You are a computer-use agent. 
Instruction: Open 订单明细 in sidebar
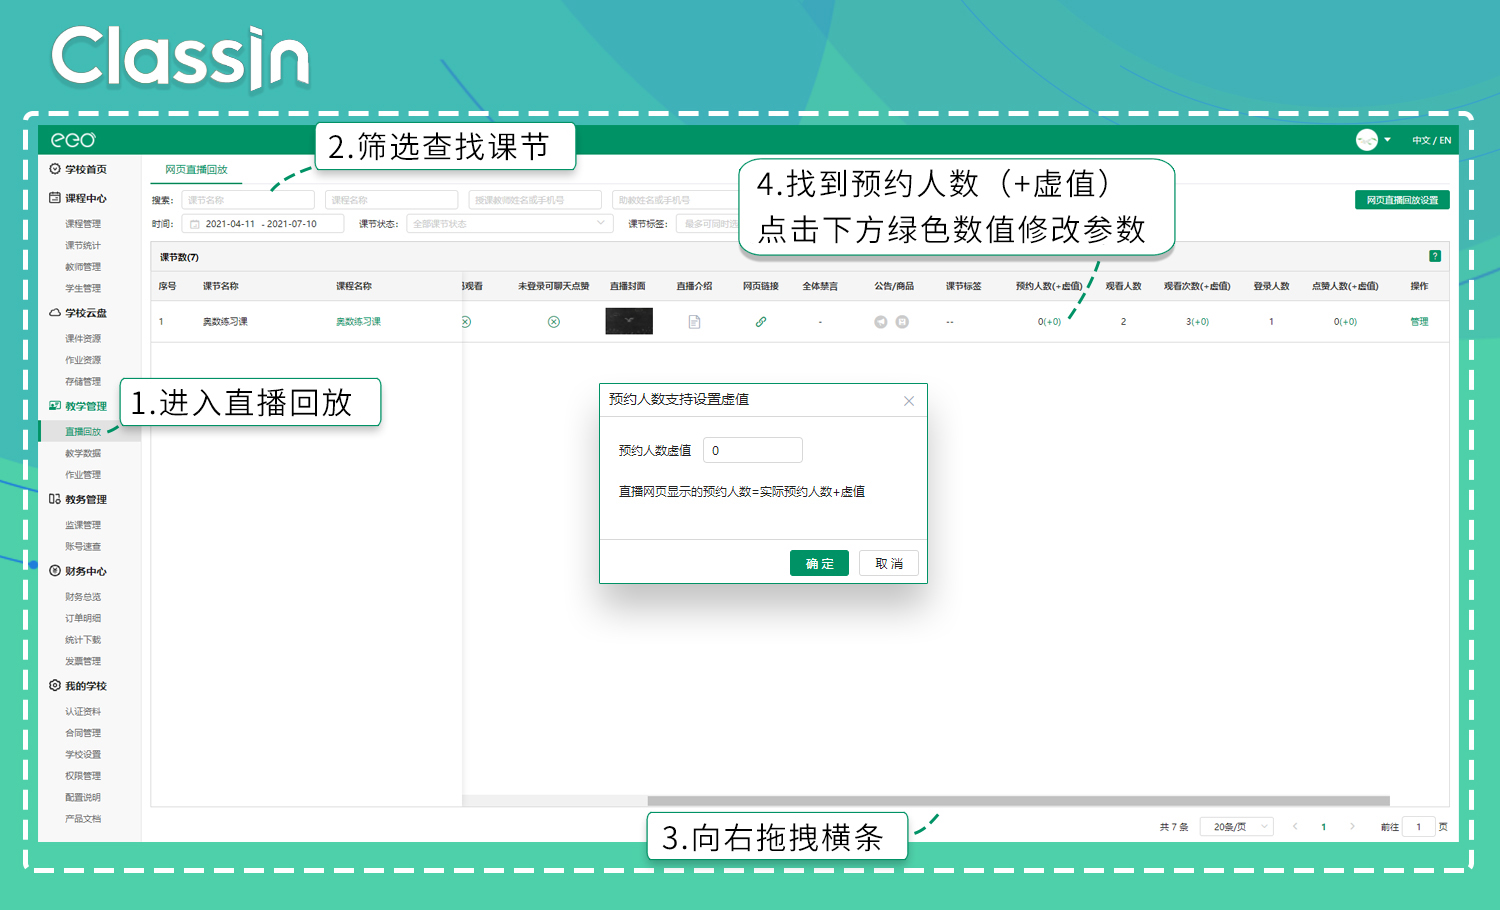pyautogui.click(x=83, y=618)
